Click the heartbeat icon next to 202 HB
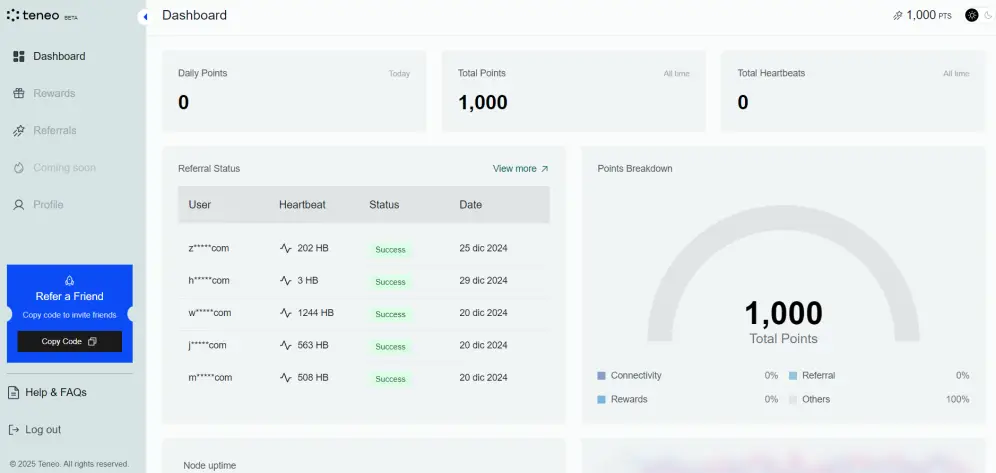The width and height of the screenshot is (996, 473). (x=286, y=248)
